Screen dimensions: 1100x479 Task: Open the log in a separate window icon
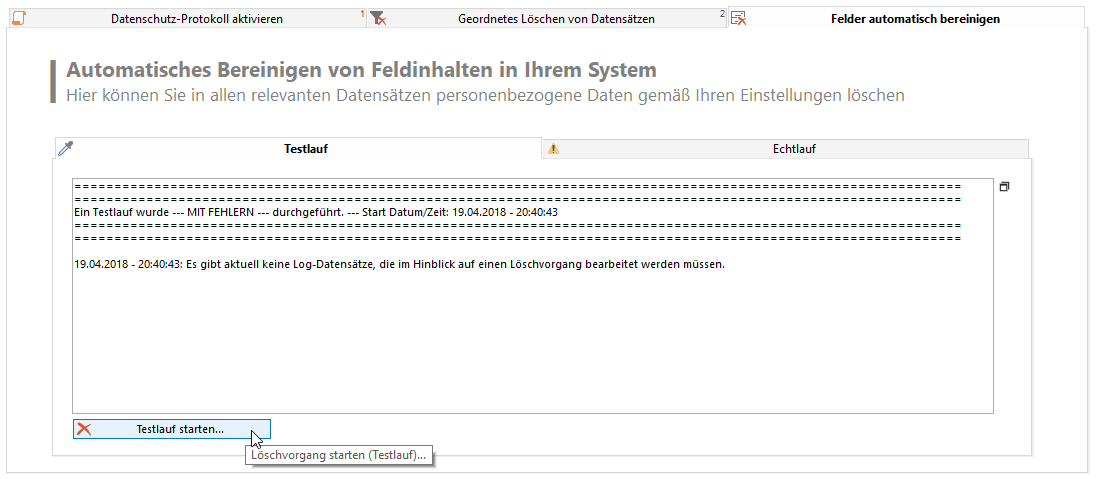tap(1004, 187)
